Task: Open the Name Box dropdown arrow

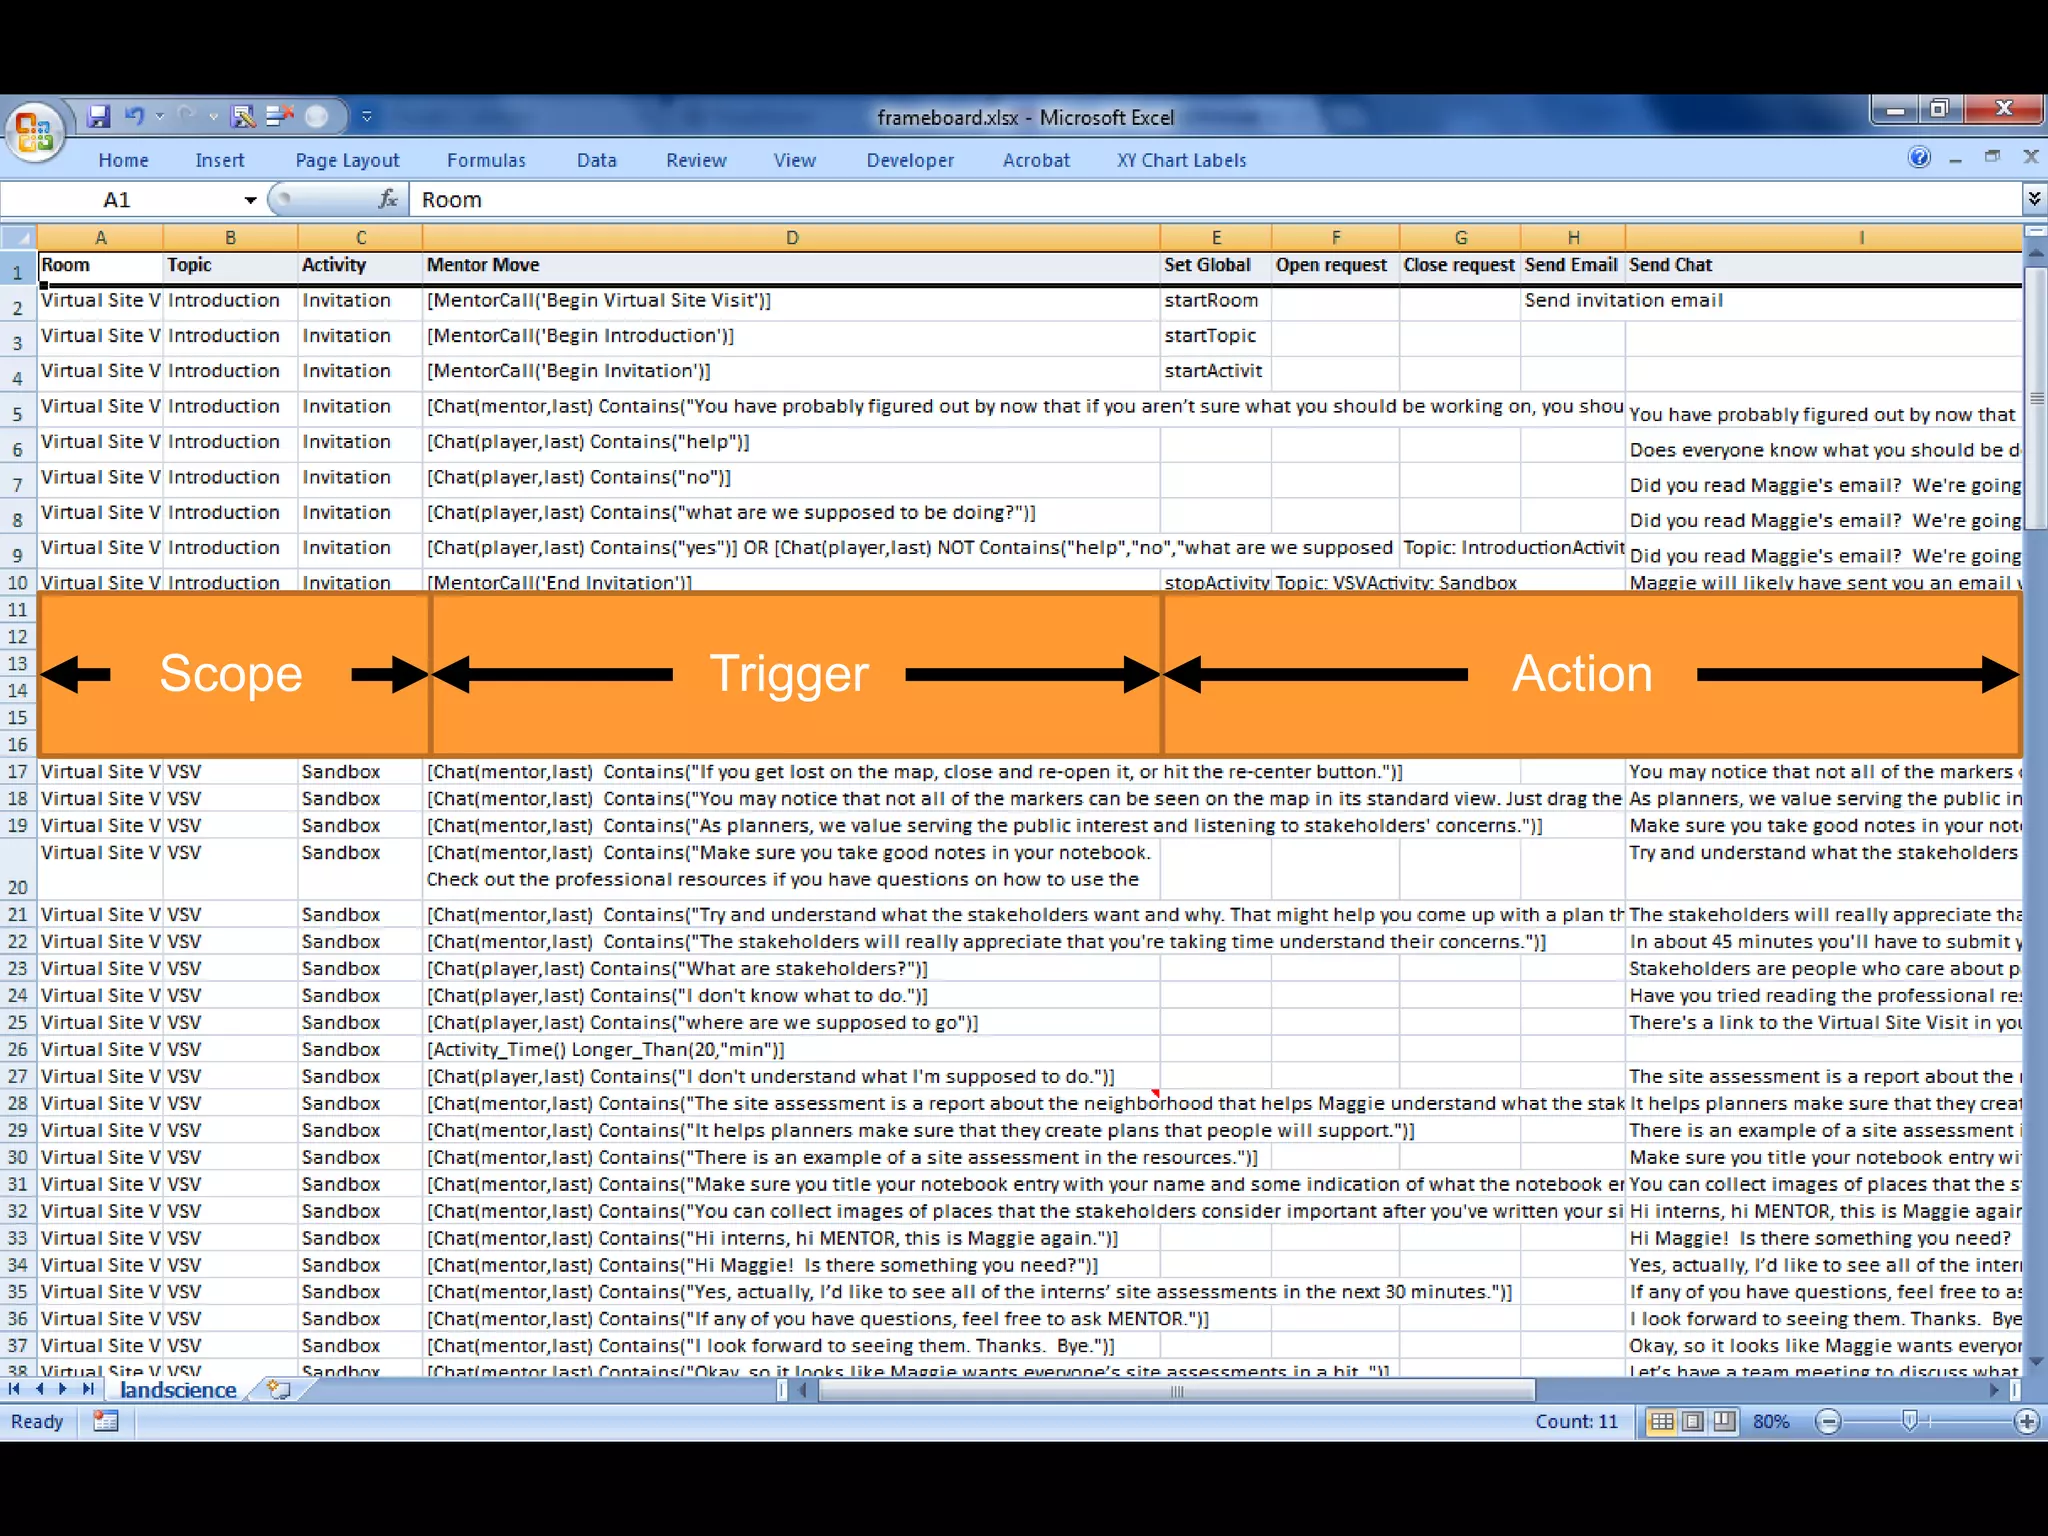Action: pyautogui.click(x=250, y=200)
